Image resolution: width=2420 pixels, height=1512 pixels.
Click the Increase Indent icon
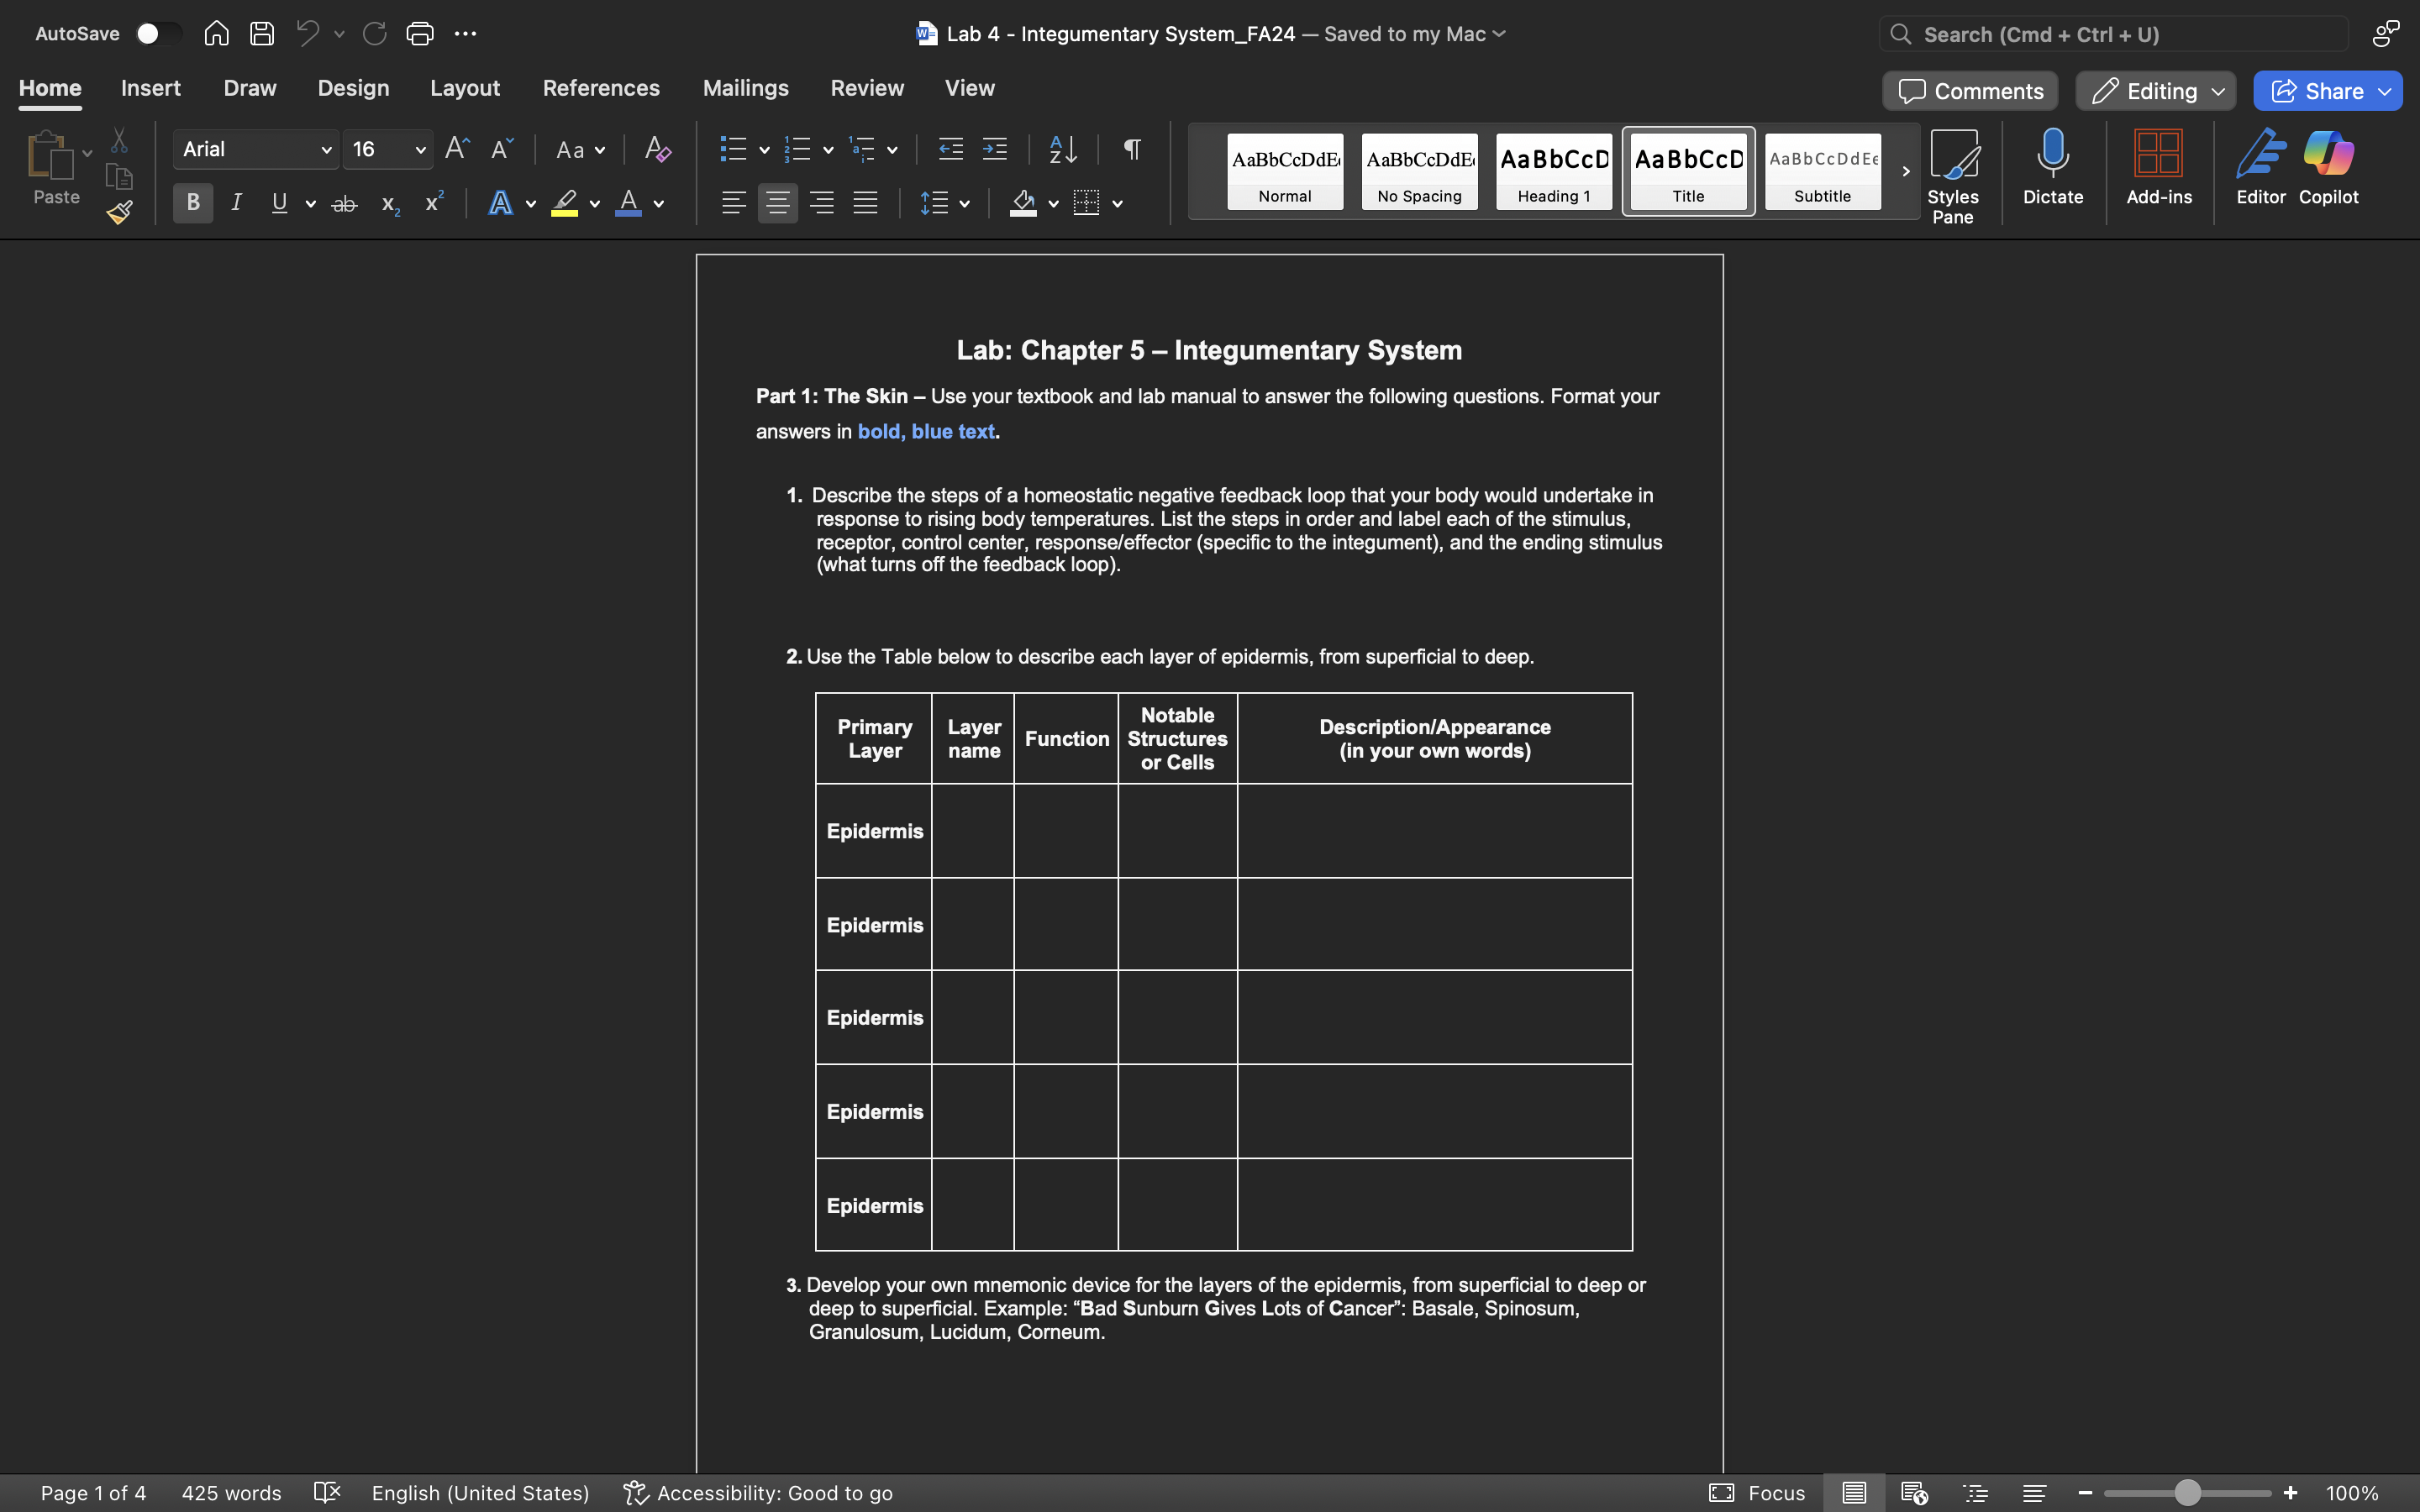995,149
